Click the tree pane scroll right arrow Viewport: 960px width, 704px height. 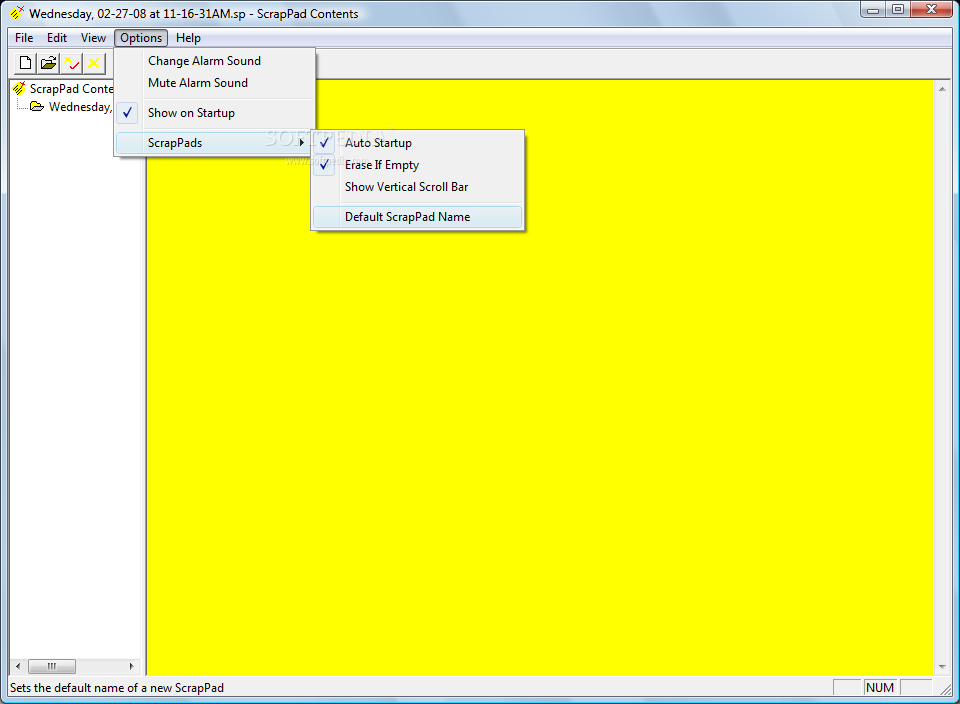pyautogui.click(x=131, y=666)
